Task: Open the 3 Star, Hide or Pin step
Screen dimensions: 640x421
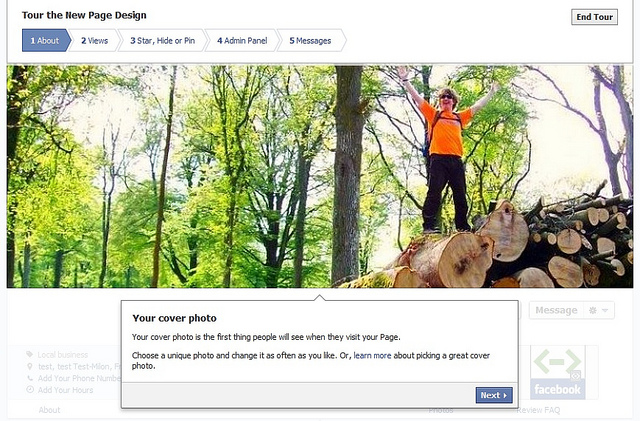Action: [x=162, y=41]
